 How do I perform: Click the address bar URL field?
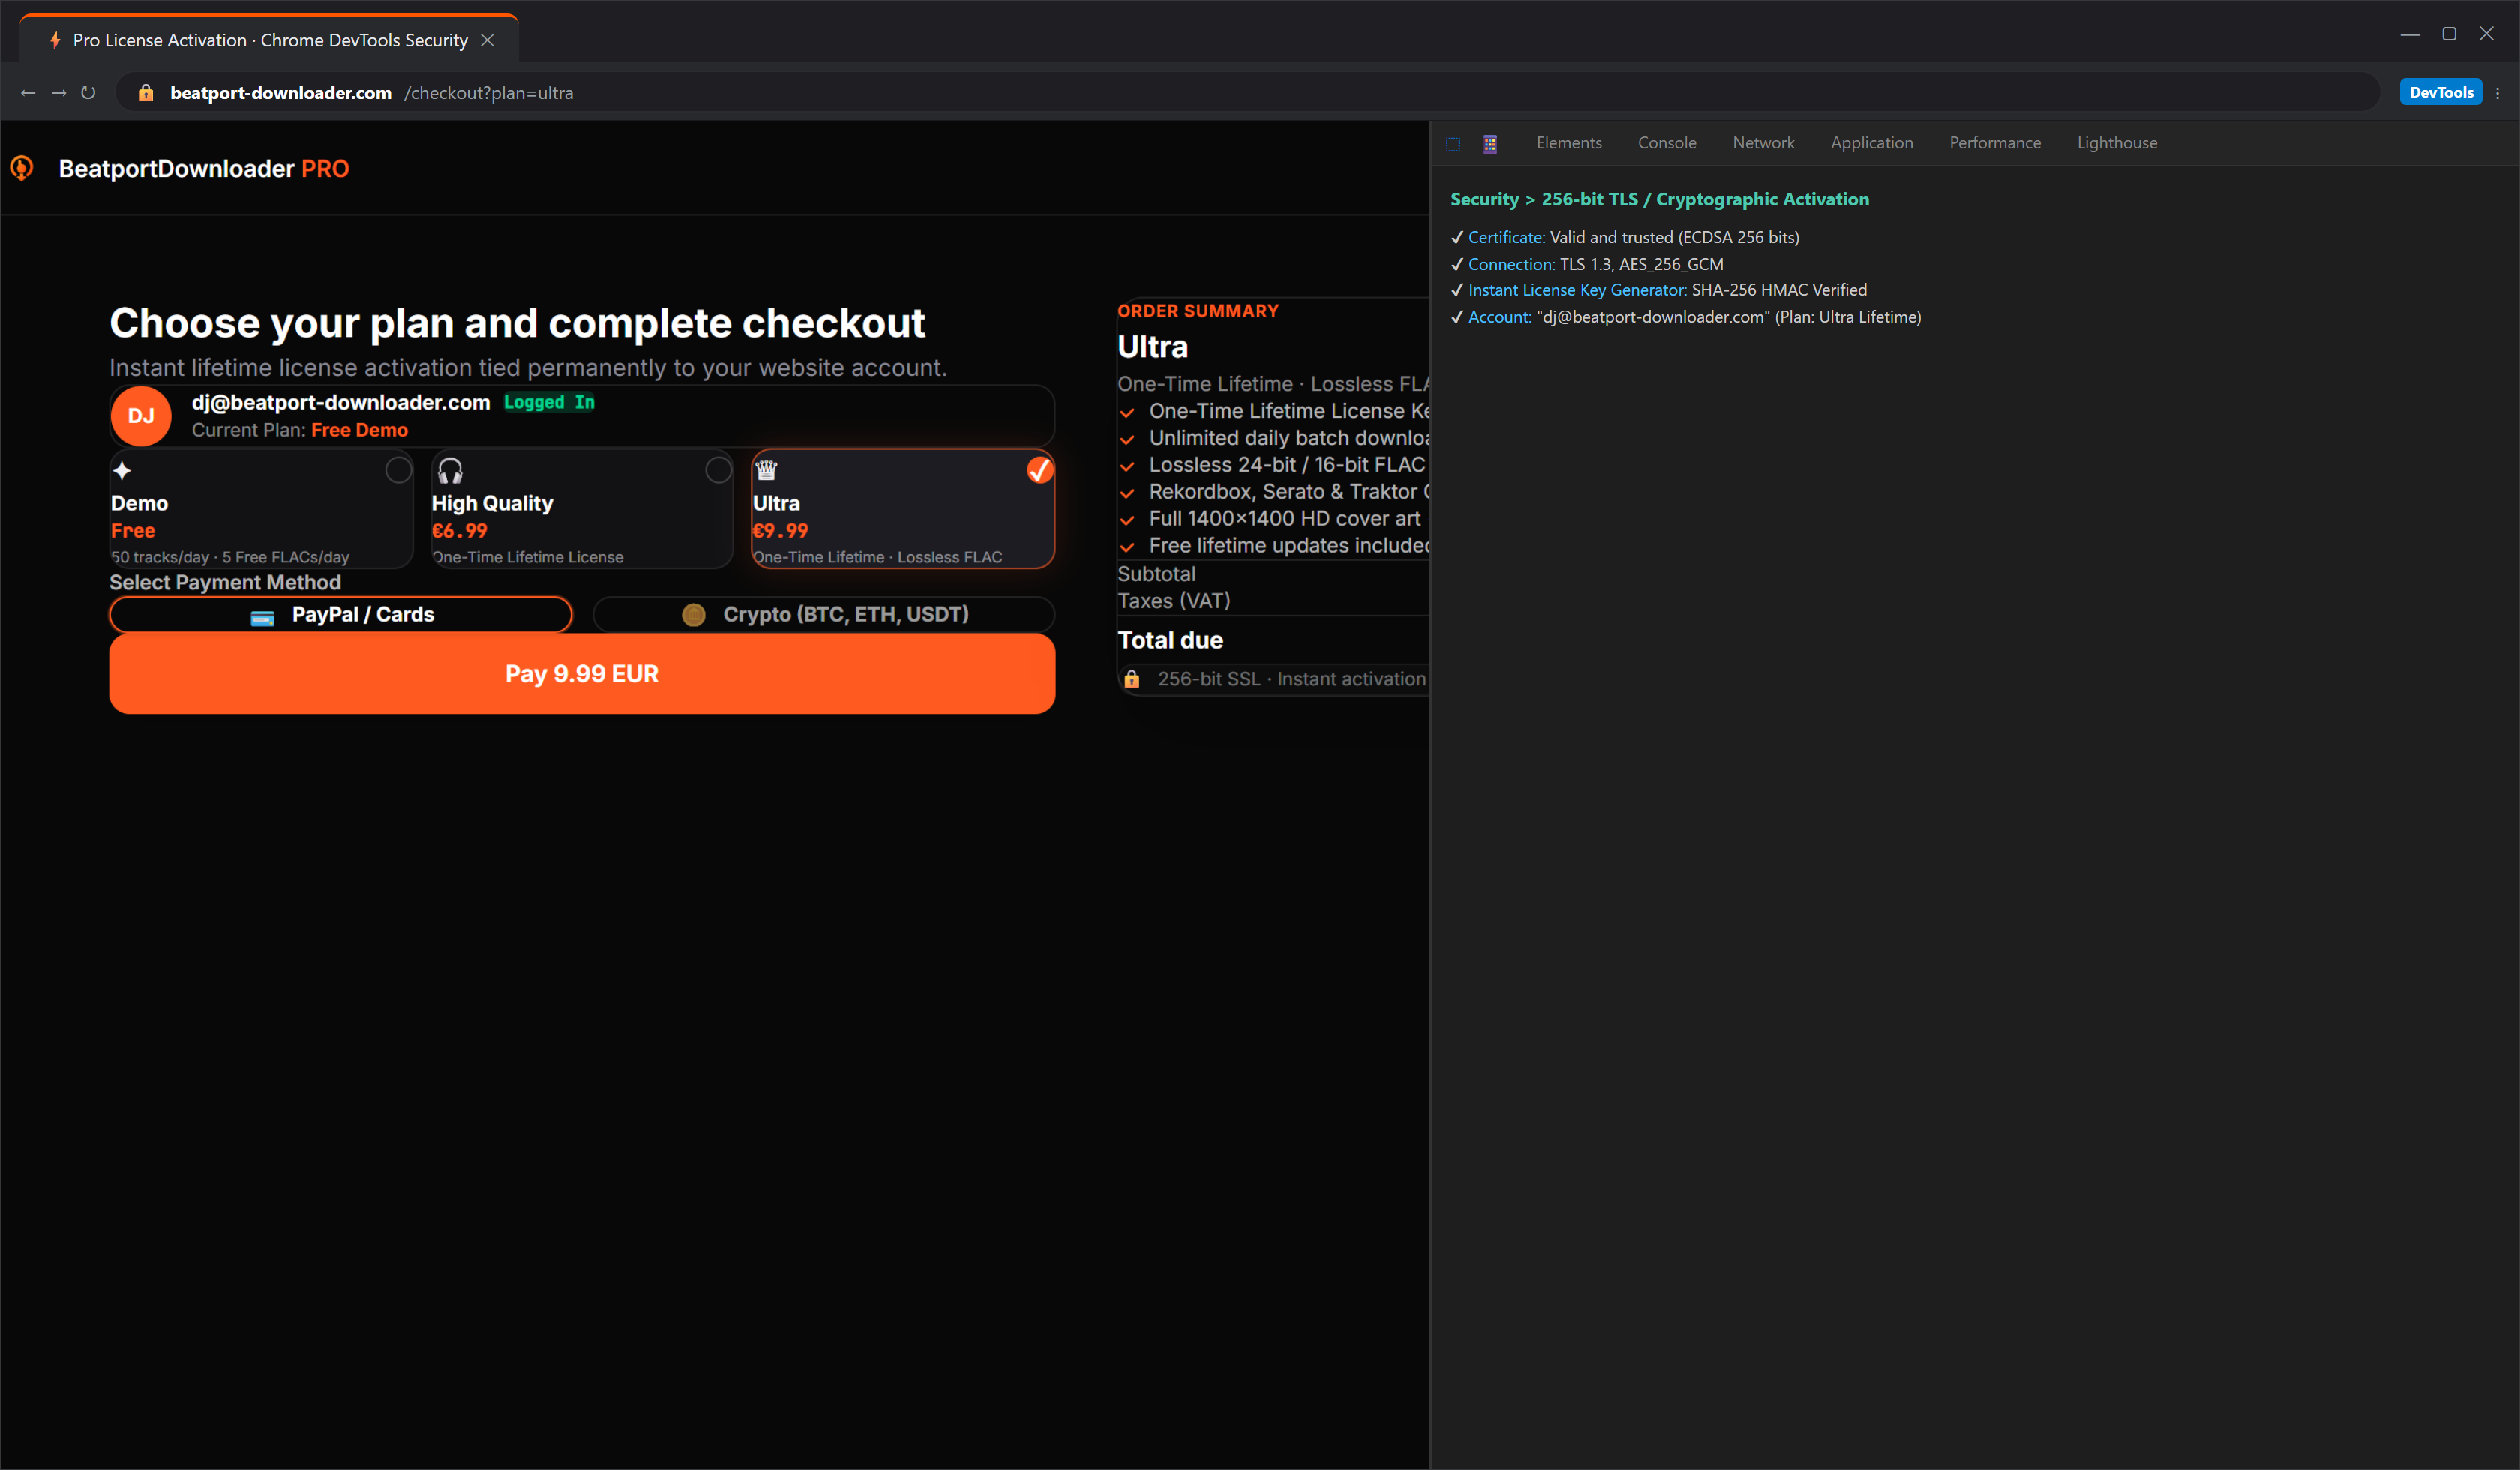coord(1247,93)
